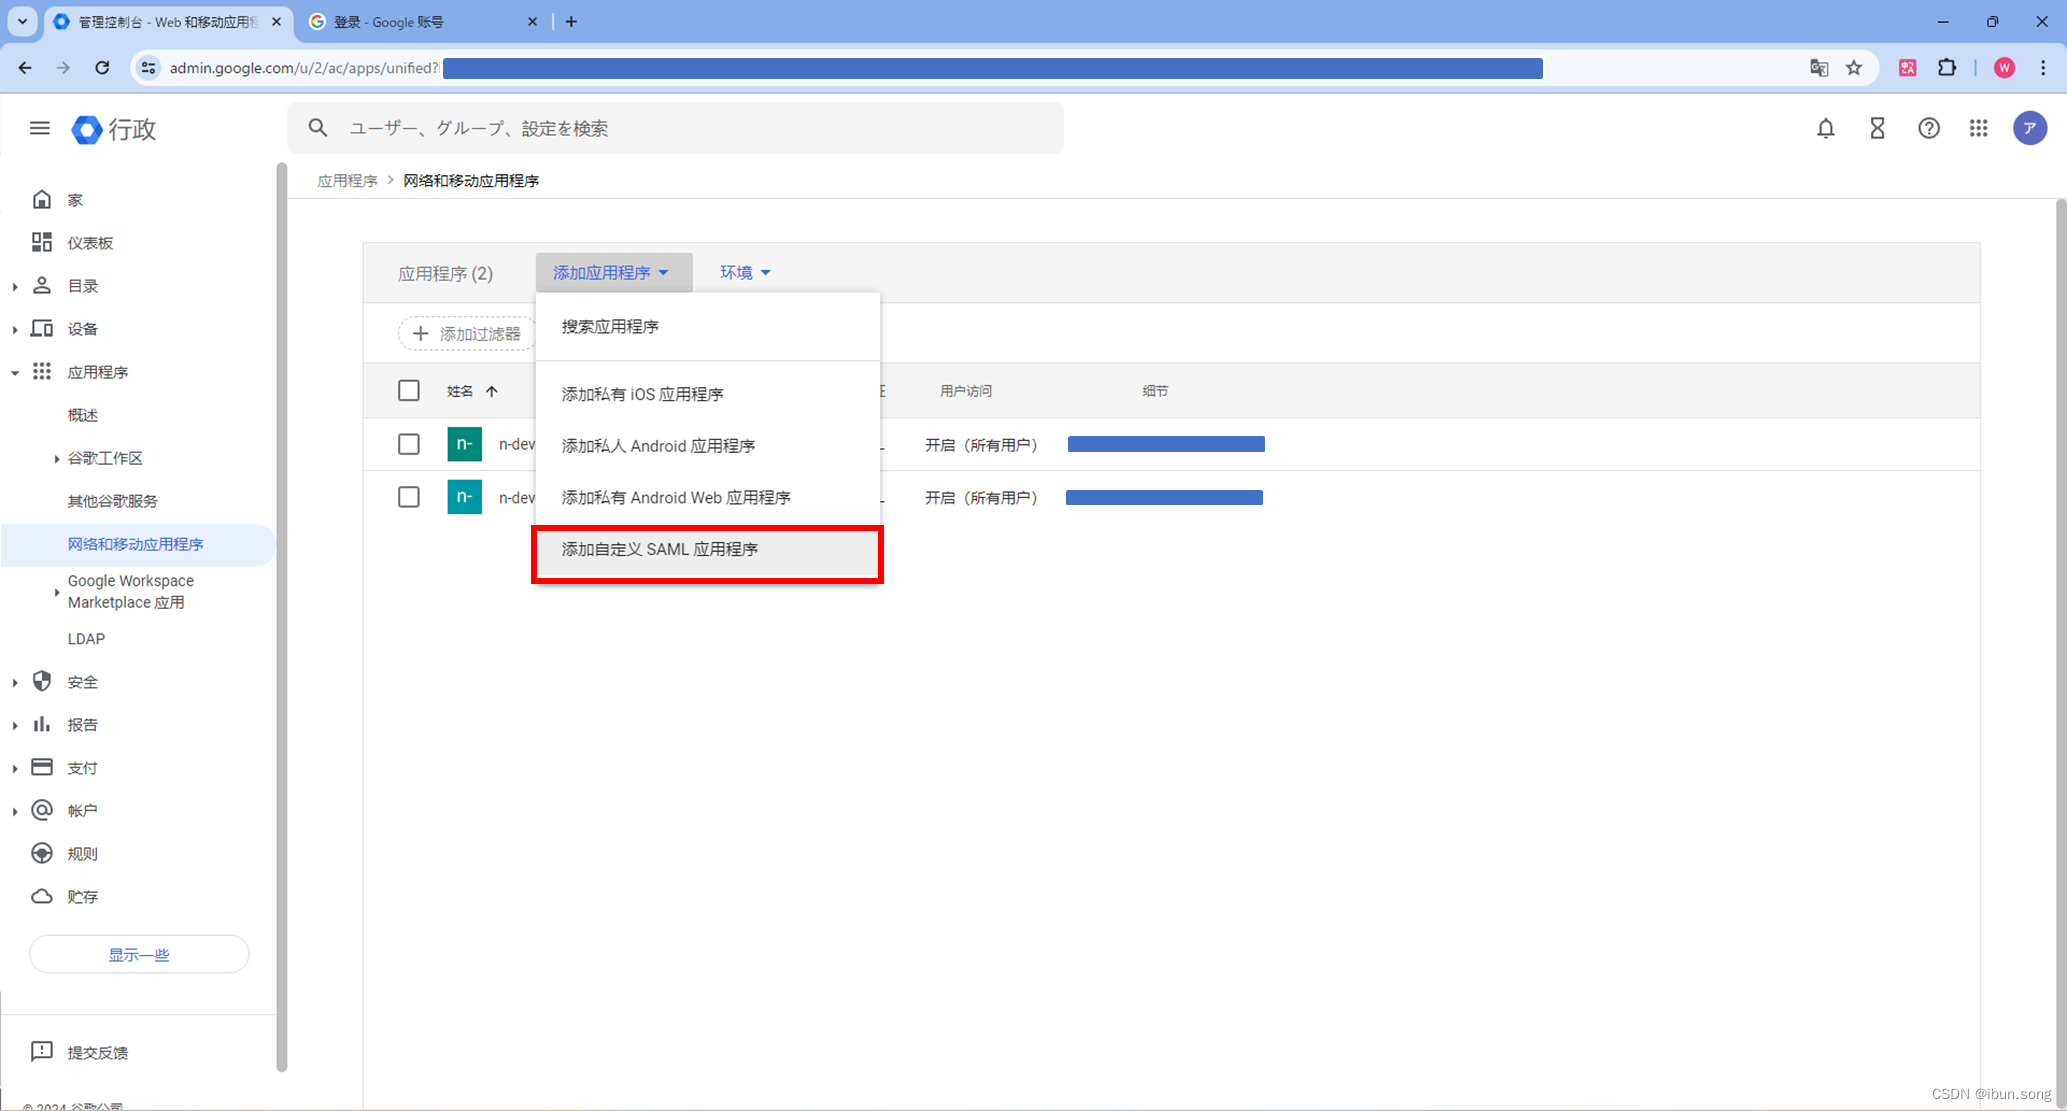Click 显示一些 button
Screen dimensions: 2067x1111
pos(139,955)
